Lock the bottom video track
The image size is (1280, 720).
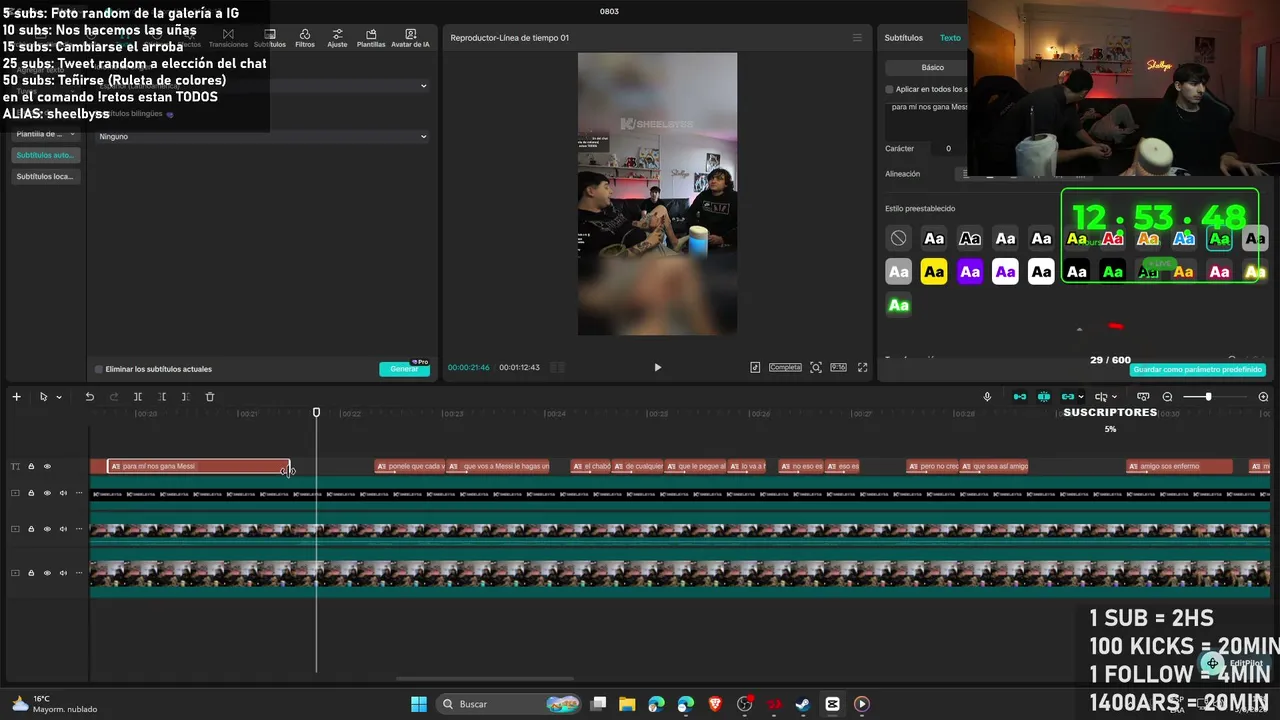[x=31, y=573]
